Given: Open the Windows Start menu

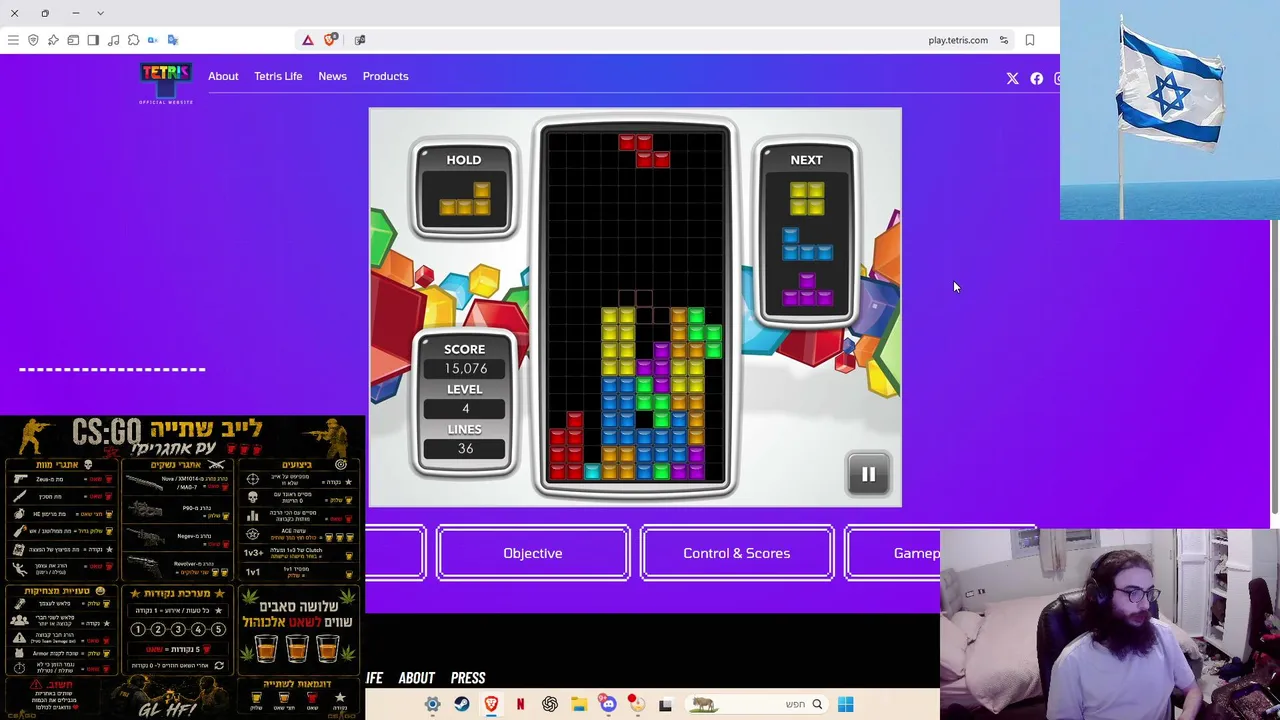Looking at the screenshot, I should [x=846, y=704].
